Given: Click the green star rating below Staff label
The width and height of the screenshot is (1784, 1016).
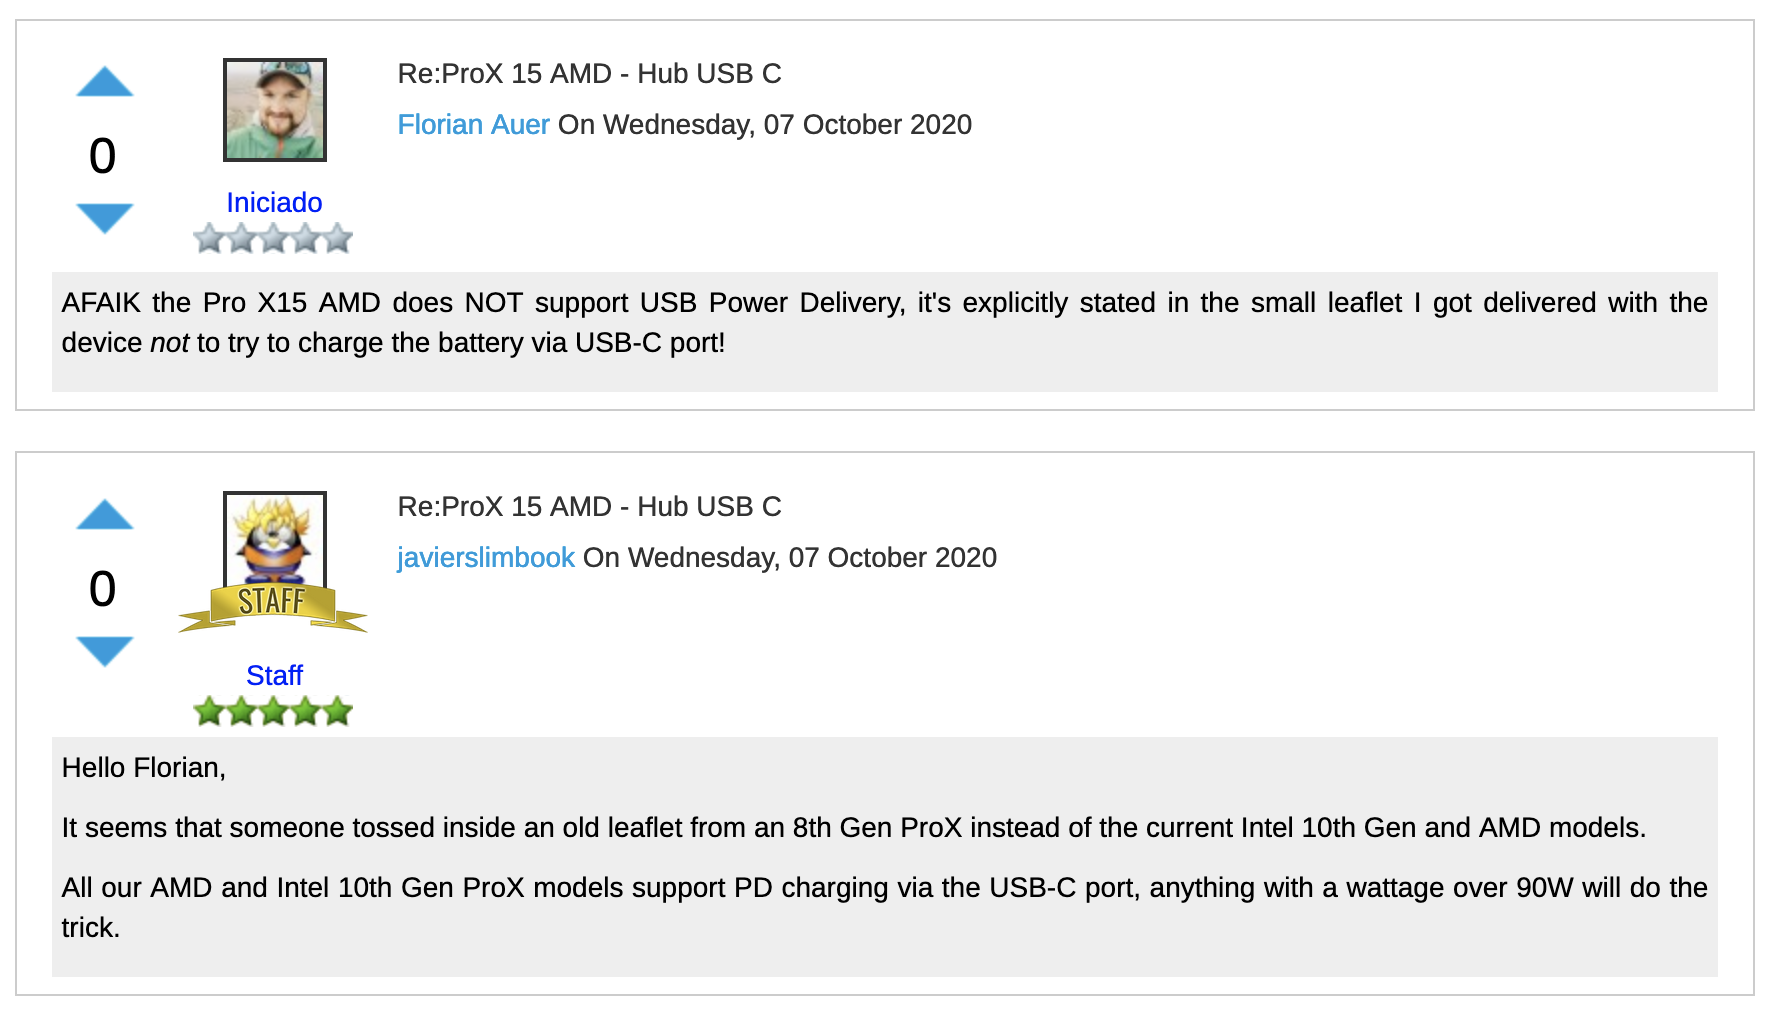Looking at the screenshot, I should (x=274, y=712).
